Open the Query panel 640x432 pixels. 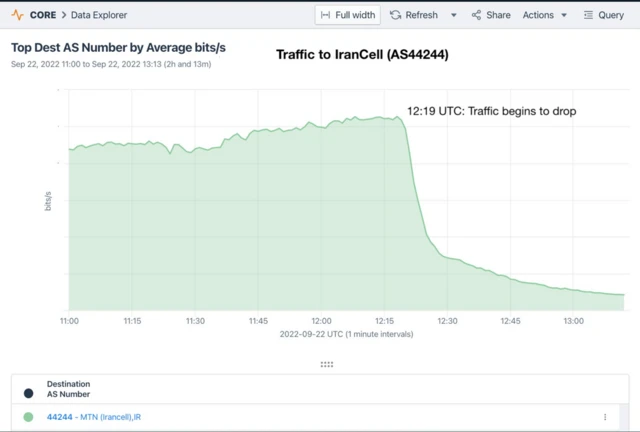pyautogui.click(x=604, y=15)
